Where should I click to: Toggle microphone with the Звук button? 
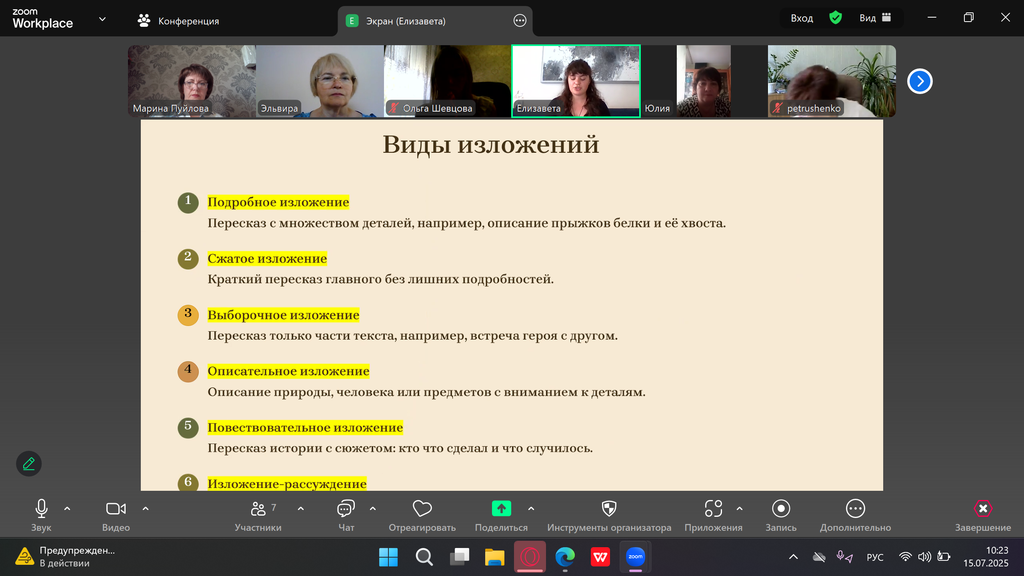point(41,509)
